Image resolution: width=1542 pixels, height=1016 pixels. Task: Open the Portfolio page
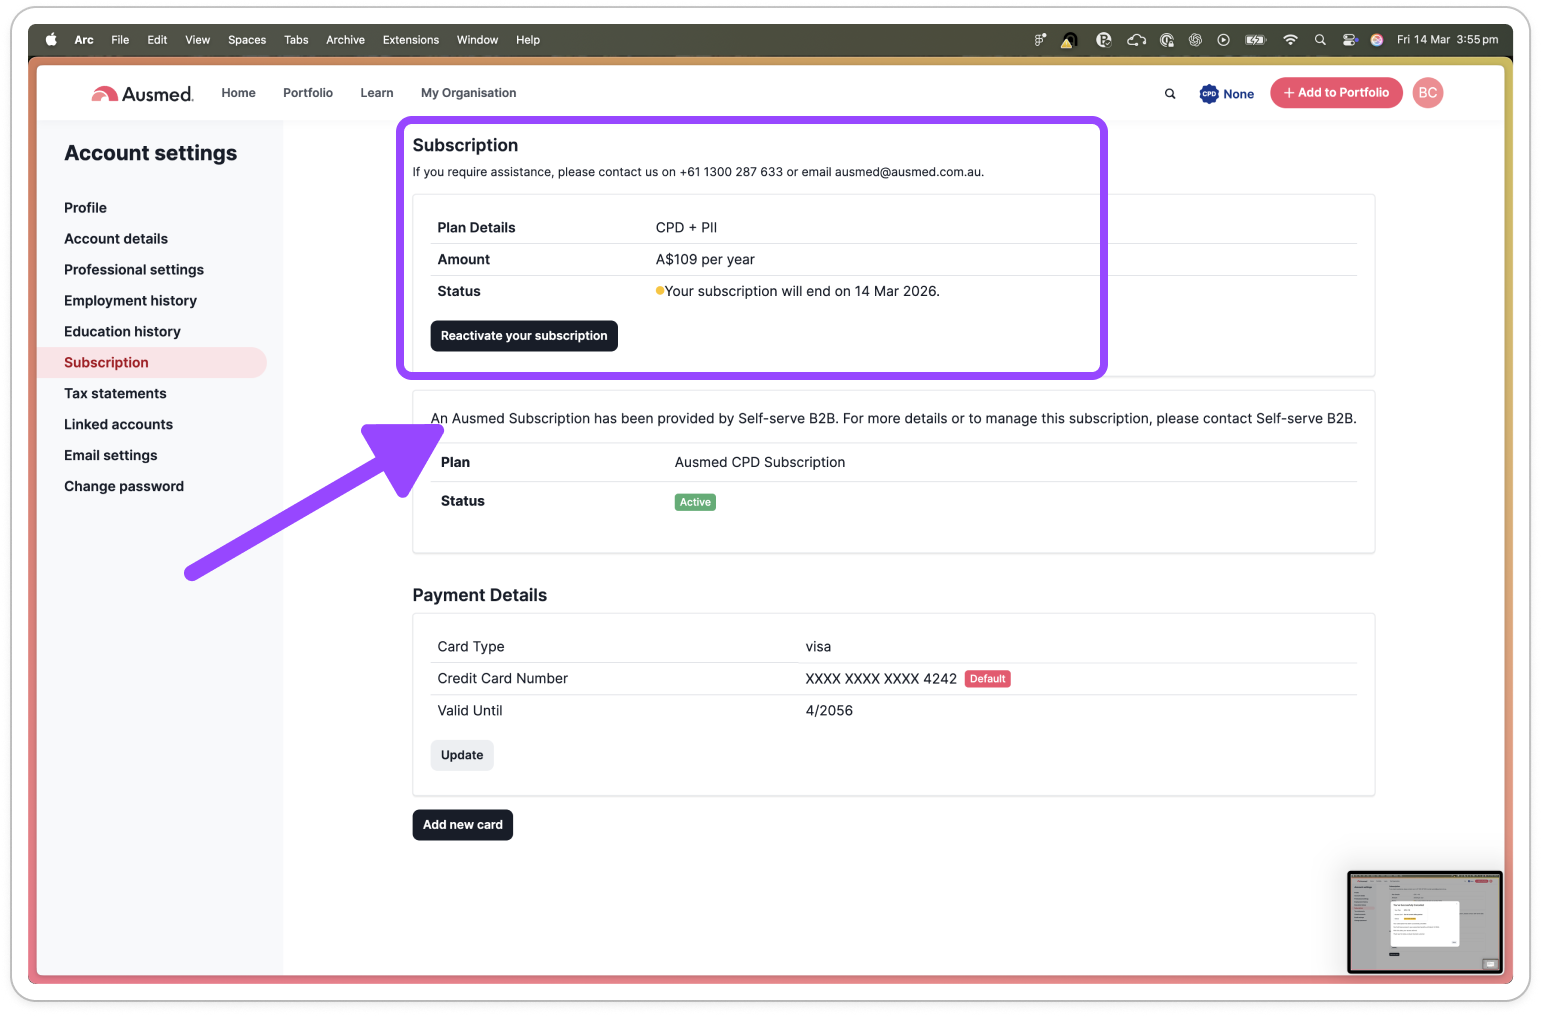(308, 93)
